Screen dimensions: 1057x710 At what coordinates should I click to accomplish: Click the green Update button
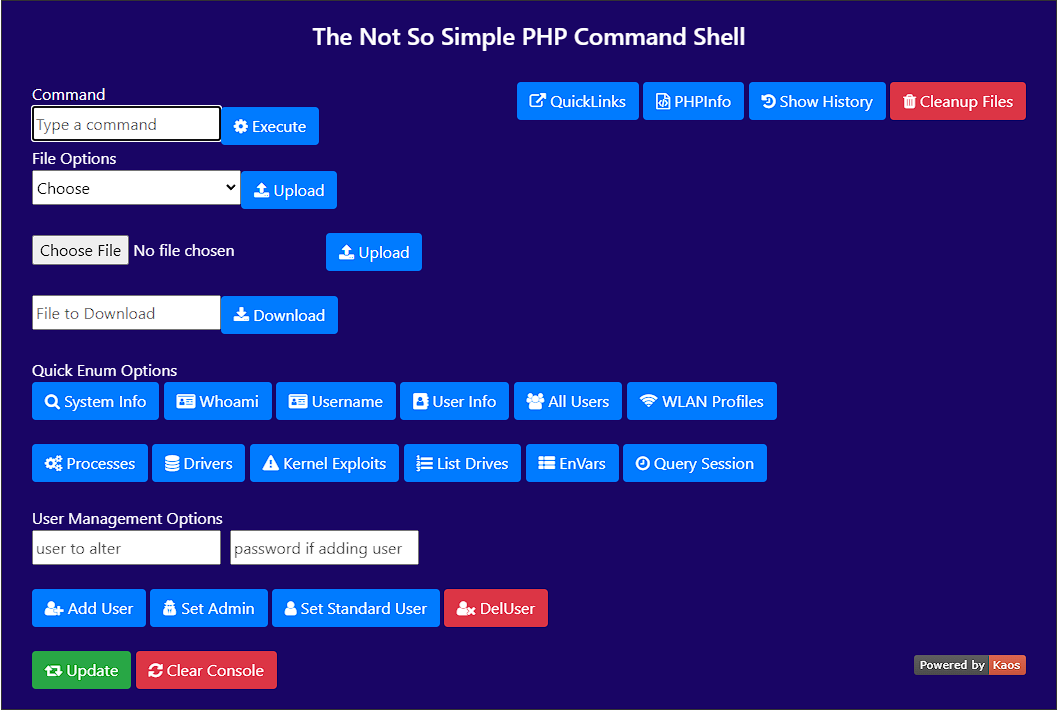pos(81,671)
